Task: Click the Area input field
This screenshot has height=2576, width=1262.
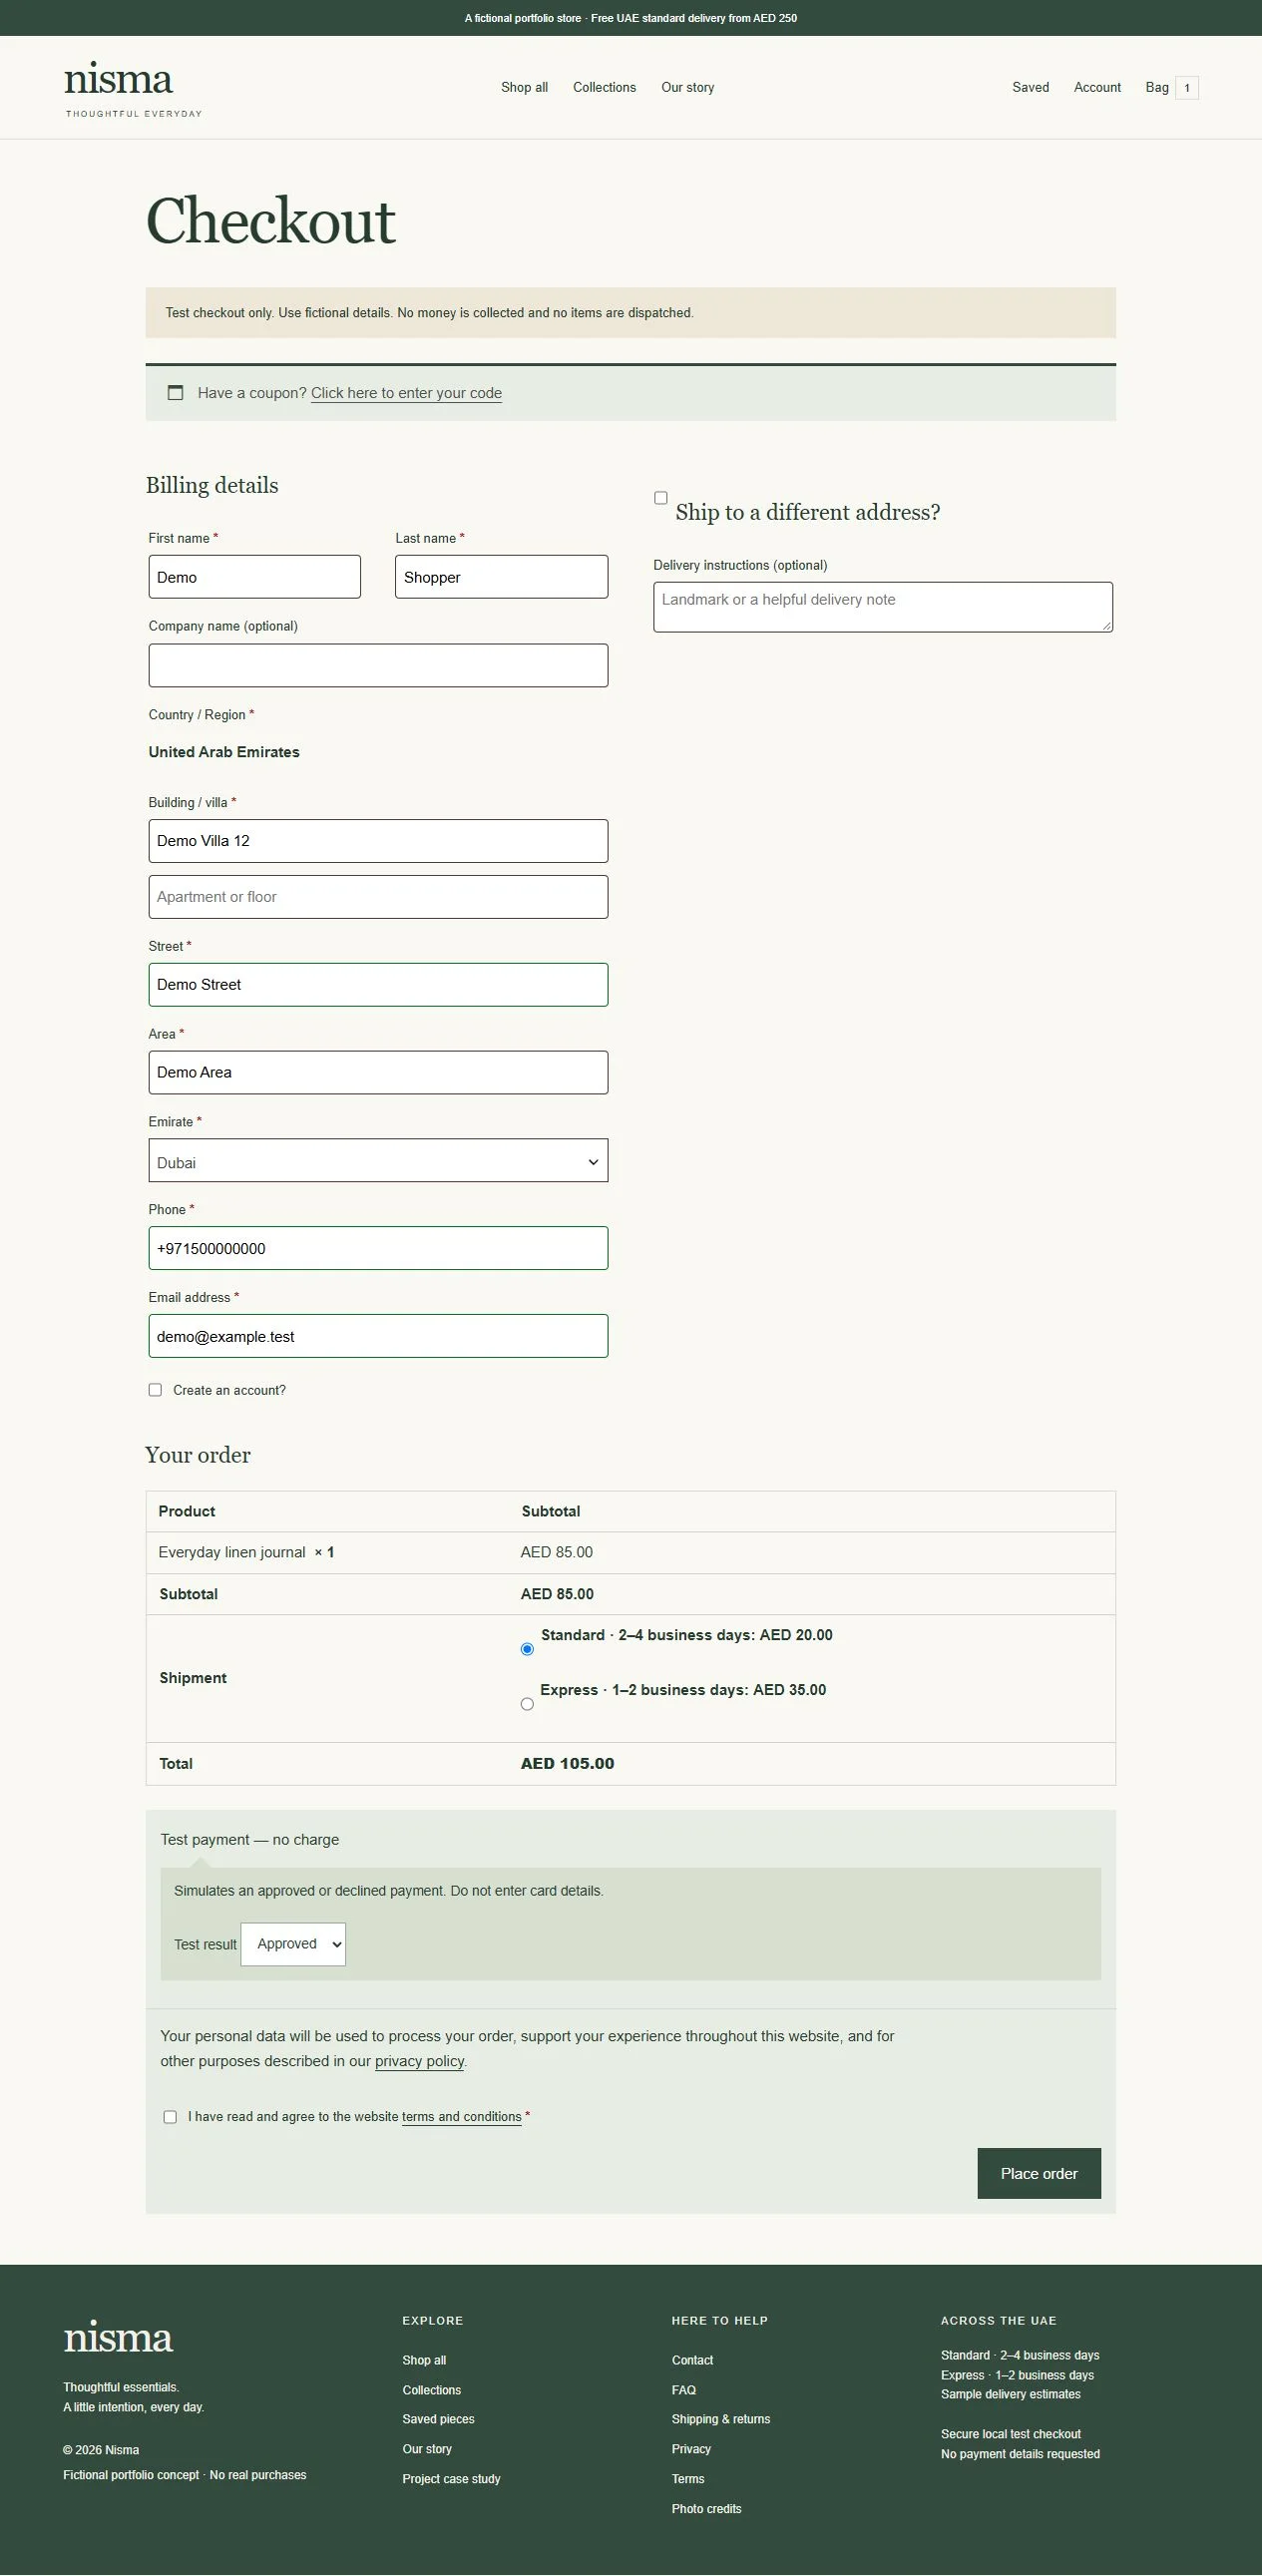Action: [x=378, y=1073]
